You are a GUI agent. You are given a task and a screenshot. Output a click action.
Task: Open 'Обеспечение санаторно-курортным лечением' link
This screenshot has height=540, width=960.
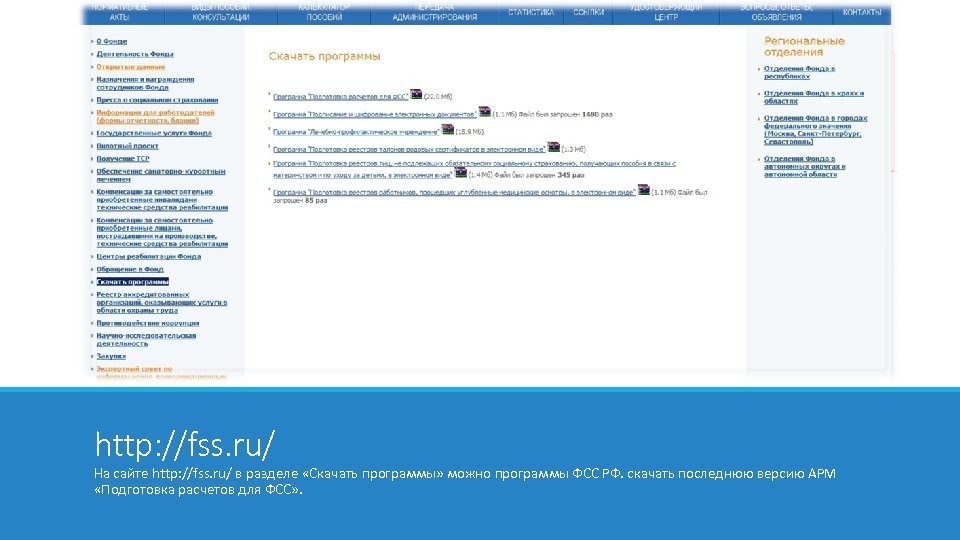pyautogui.click(x=160, y=175)
